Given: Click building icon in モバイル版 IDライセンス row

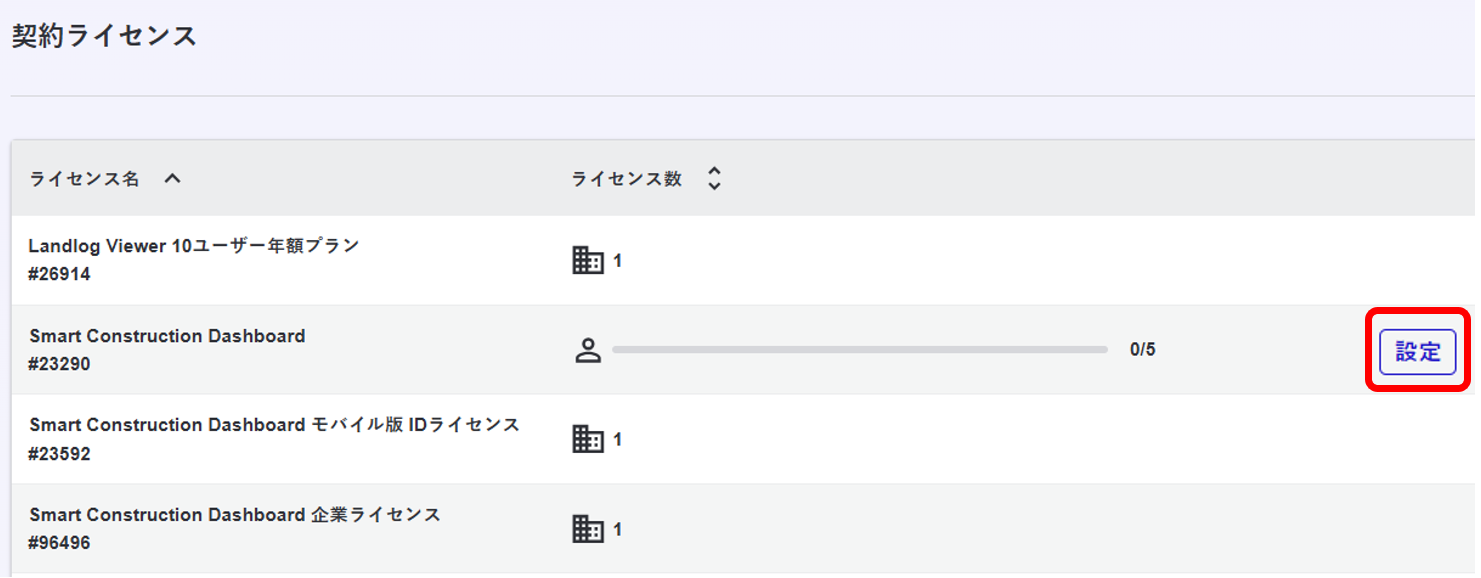Looking at the screenshot, I should (588, 439).
